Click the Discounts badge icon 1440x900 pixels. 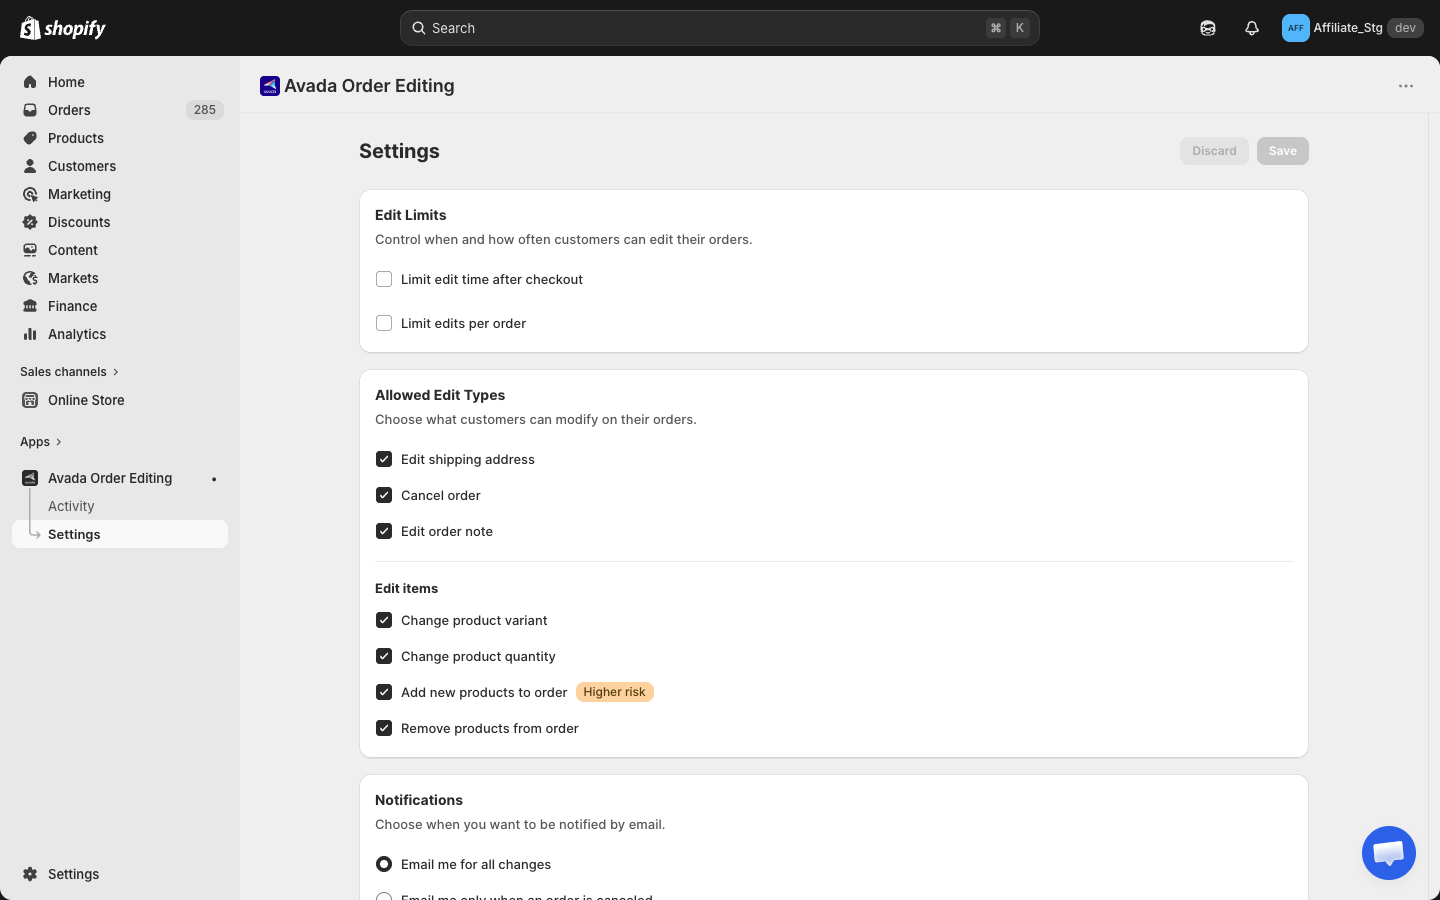tap(30, 222)
